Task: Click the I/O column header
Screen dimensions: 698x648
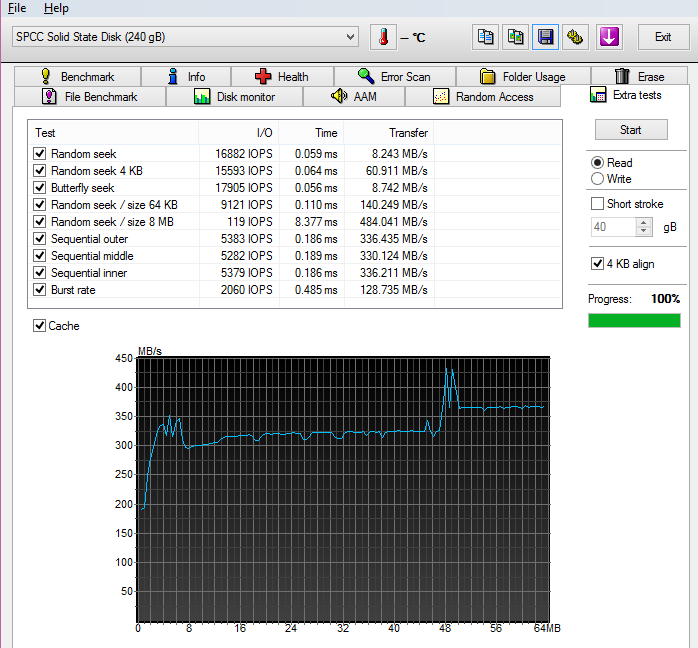Action: (x=239, y=133)
